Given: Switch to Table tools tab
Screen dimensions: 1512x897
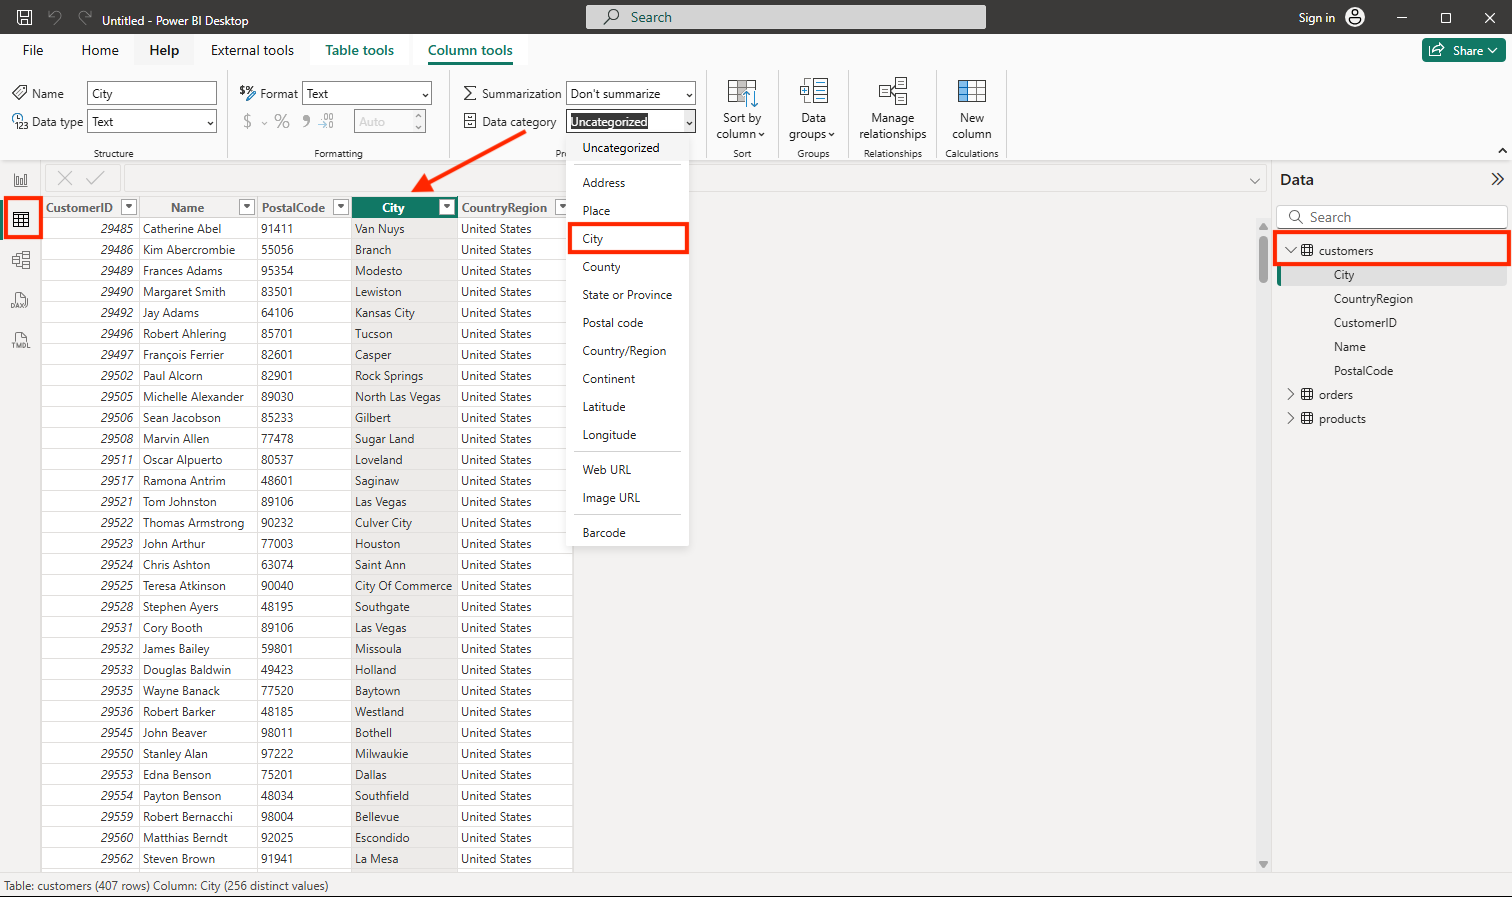Looking at the screenshot, I should tap(359, 50).
